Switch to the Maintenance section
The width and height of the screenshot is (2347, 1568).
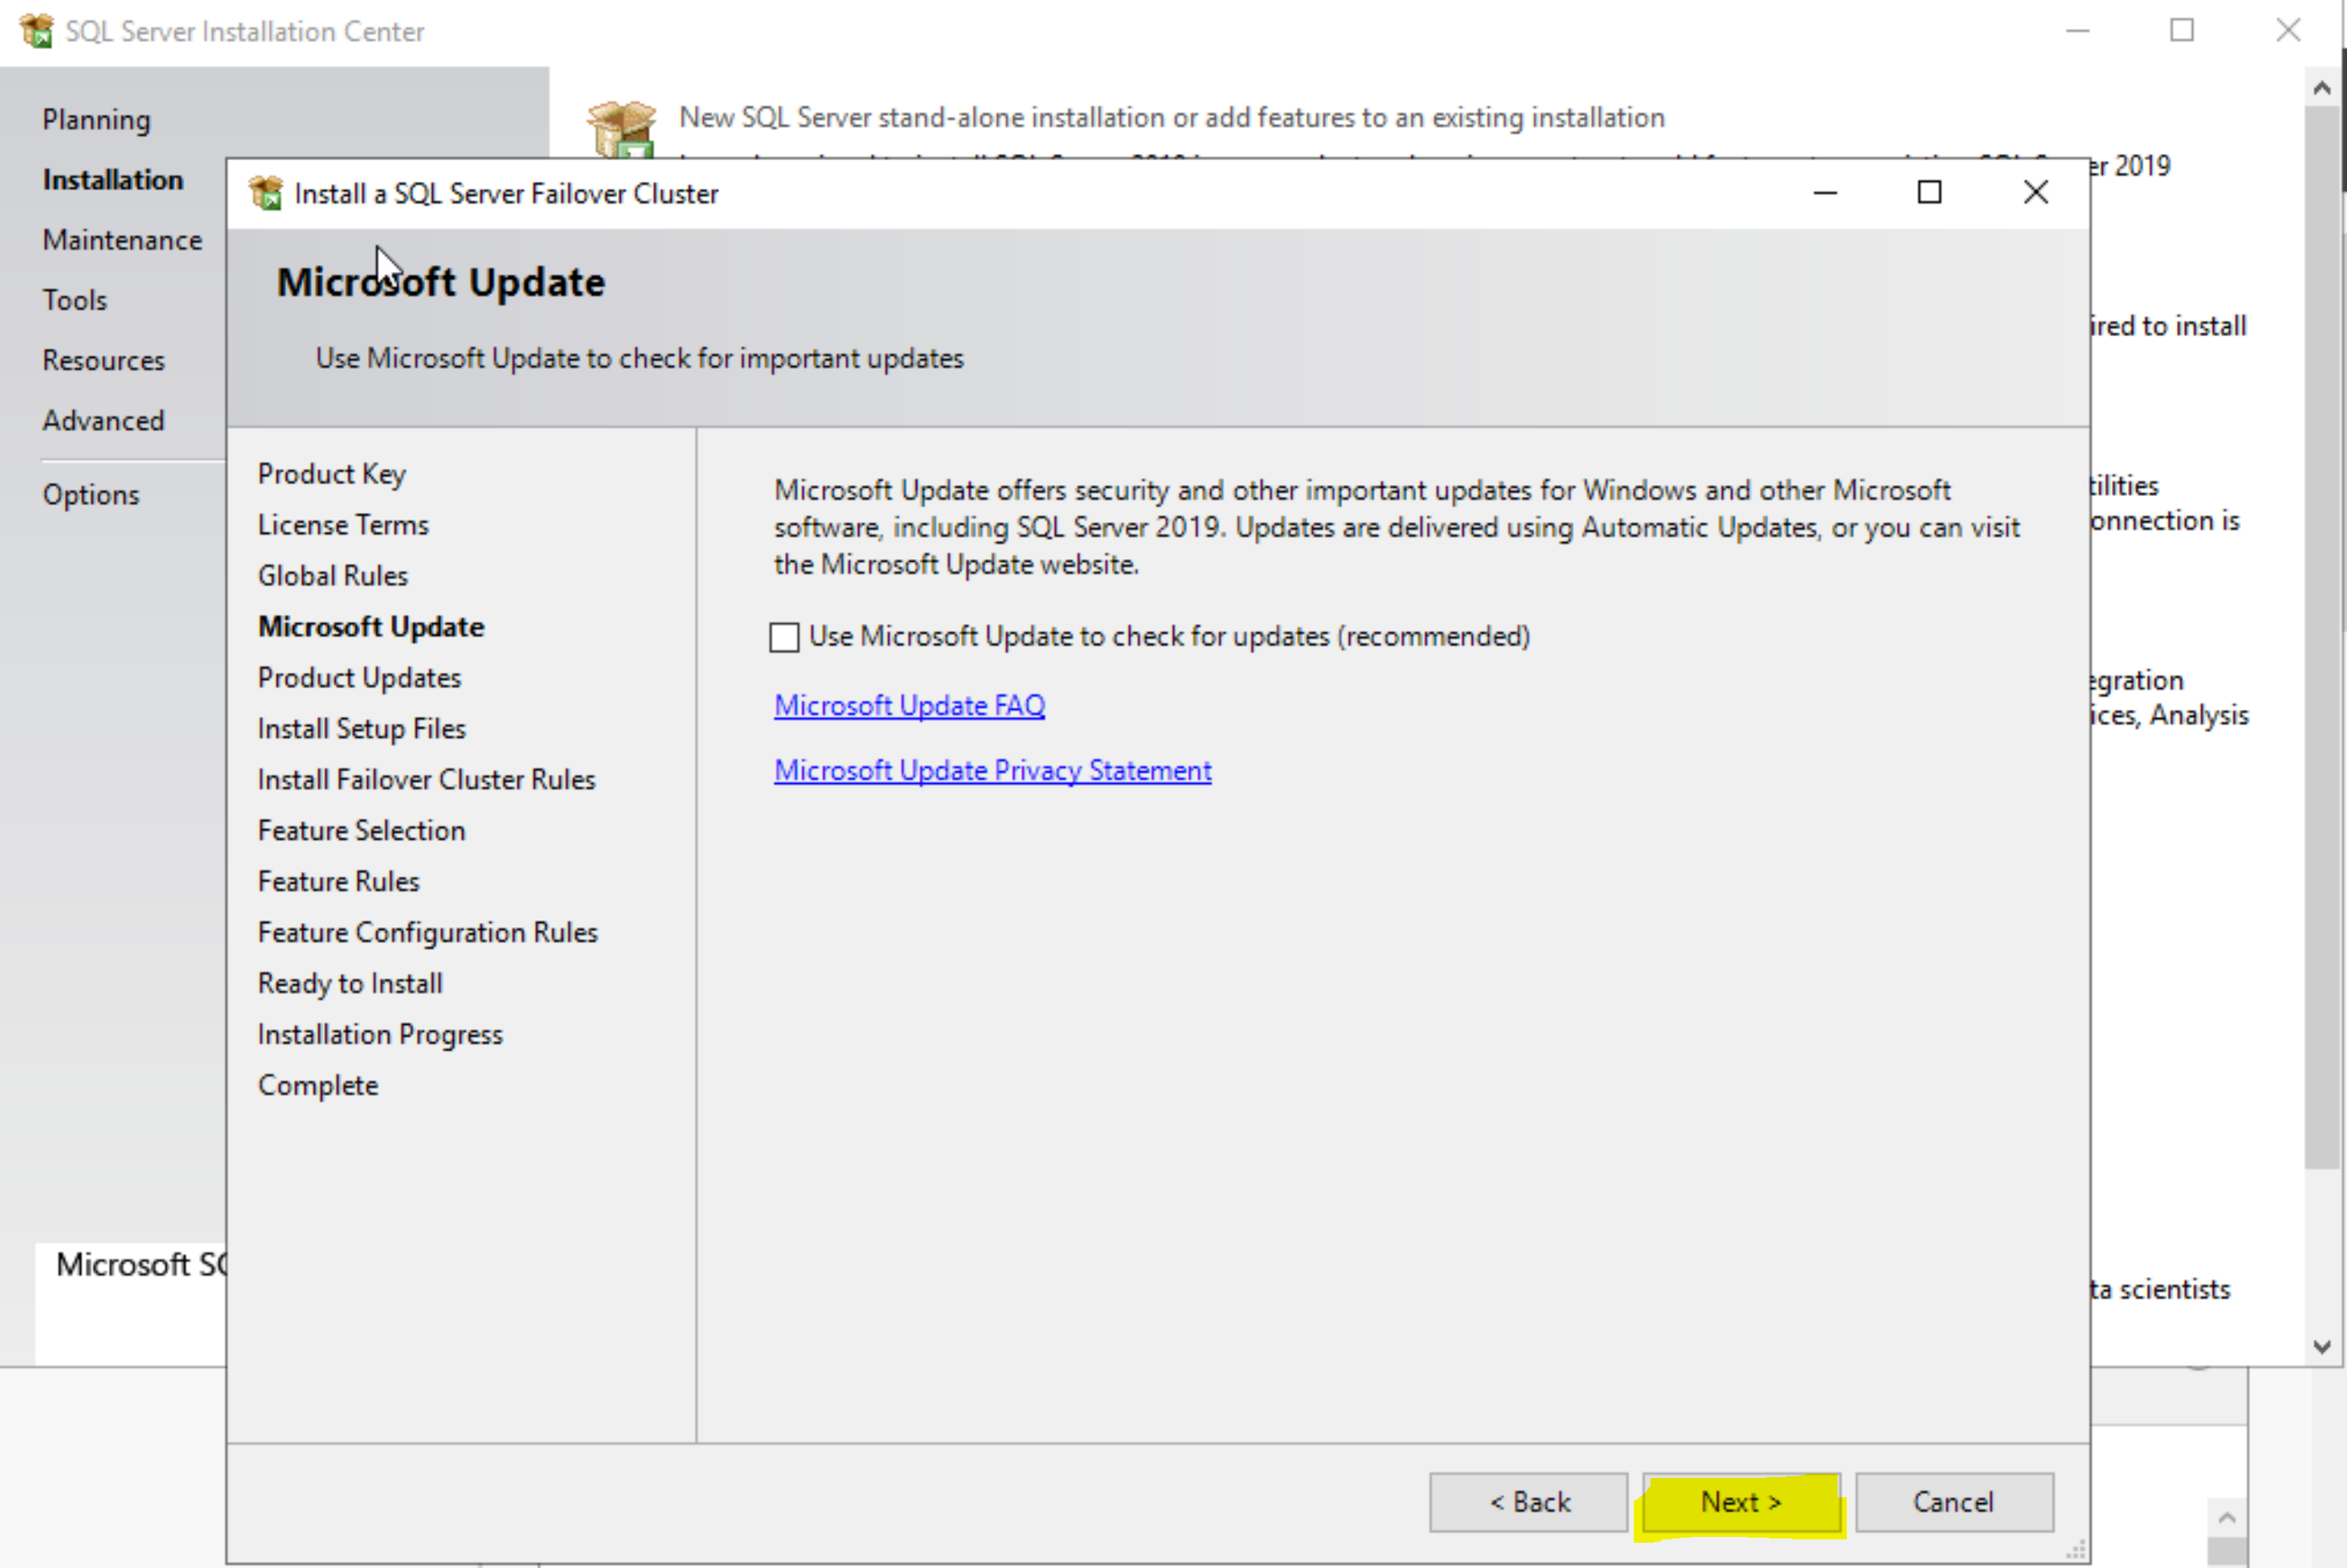[x=122, y=240]
